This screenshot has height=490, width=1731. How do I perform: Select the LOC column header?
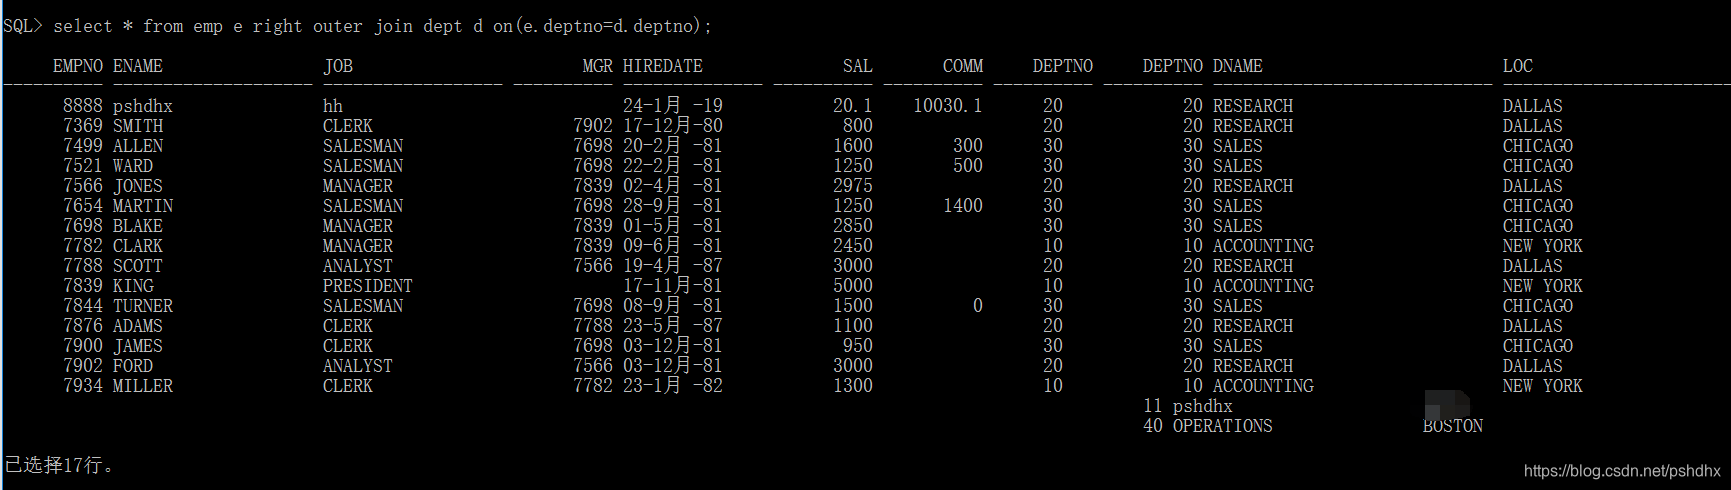[x=1518, y=66]
